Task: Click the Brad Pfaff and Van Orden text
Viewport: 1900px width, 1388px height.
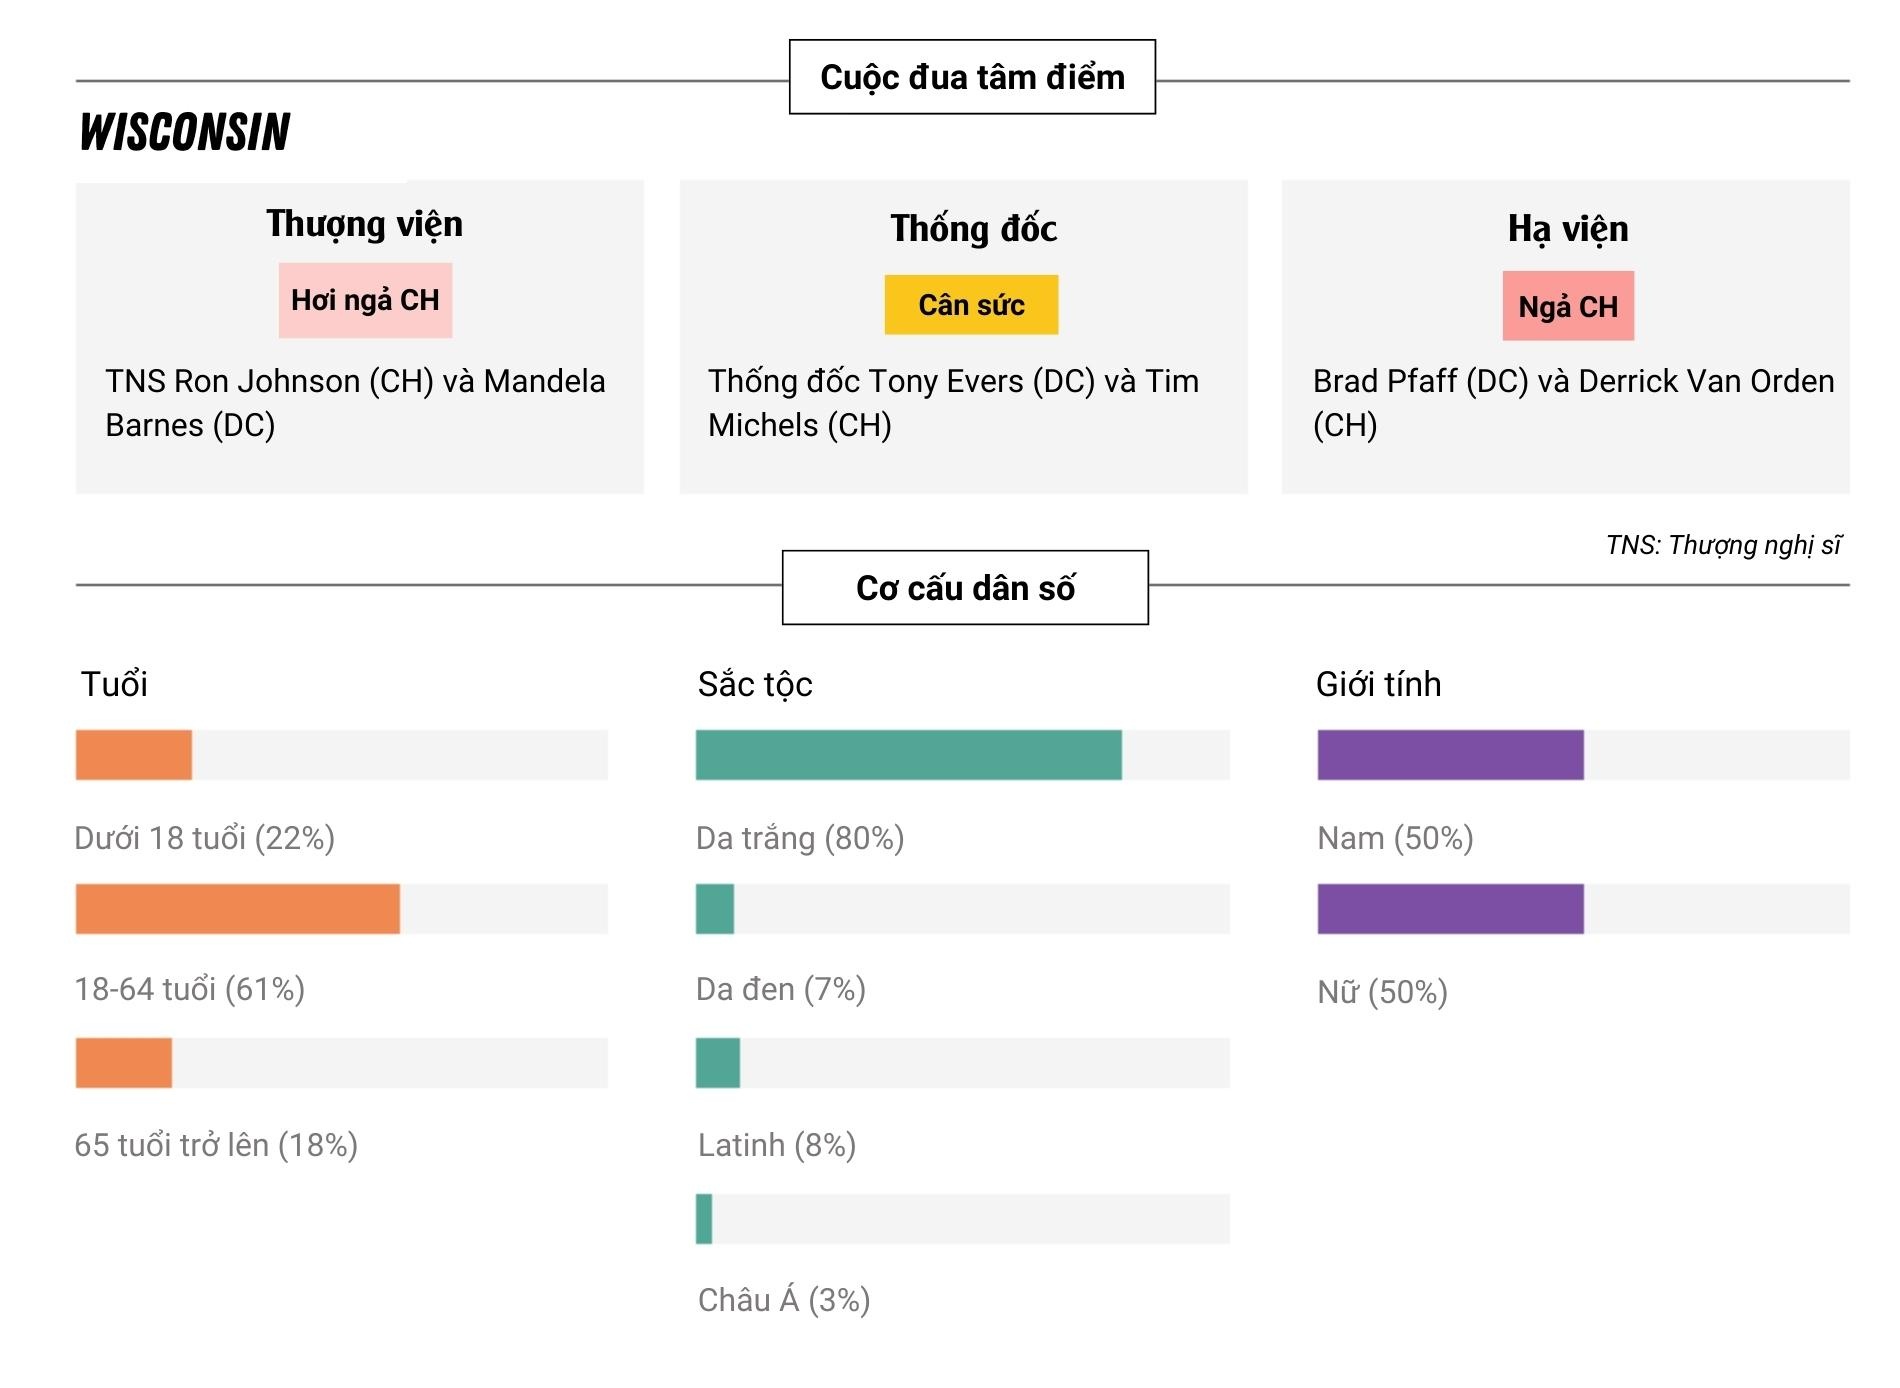Action: click(1572, 403)
